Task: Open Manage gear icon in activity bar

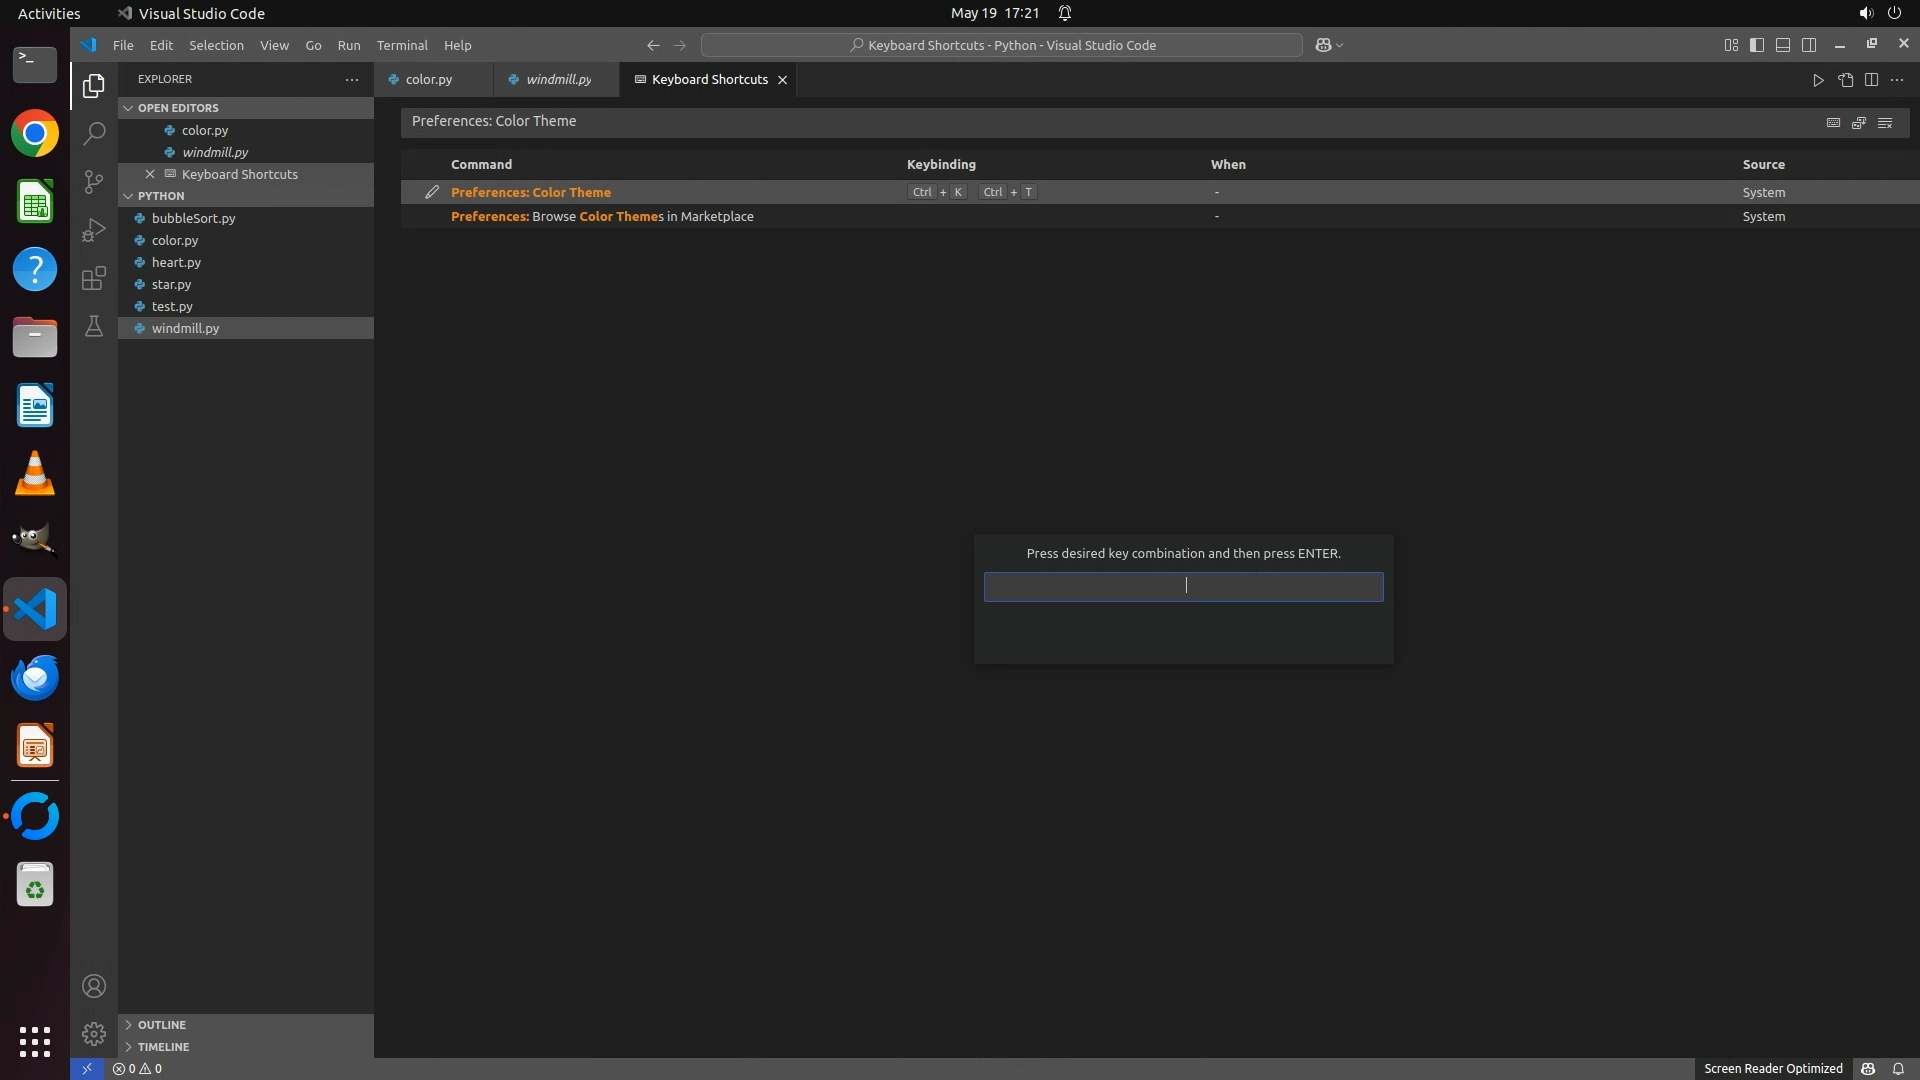Action: point(94,1033)
